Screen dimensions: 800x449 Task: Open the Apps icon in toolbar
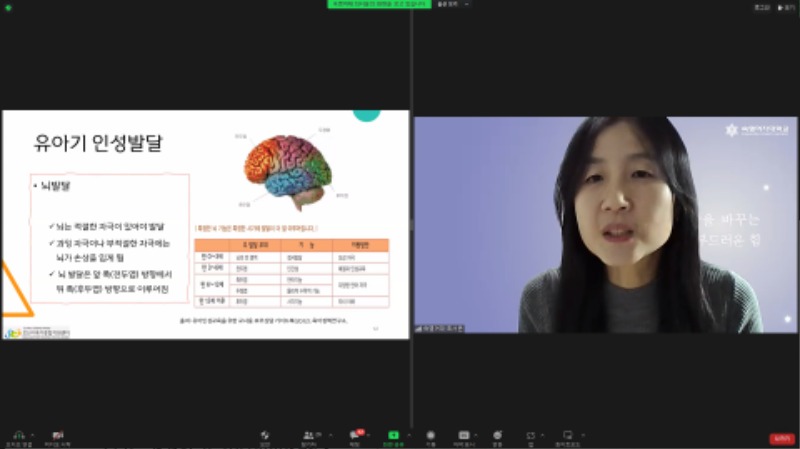[531, 436]
